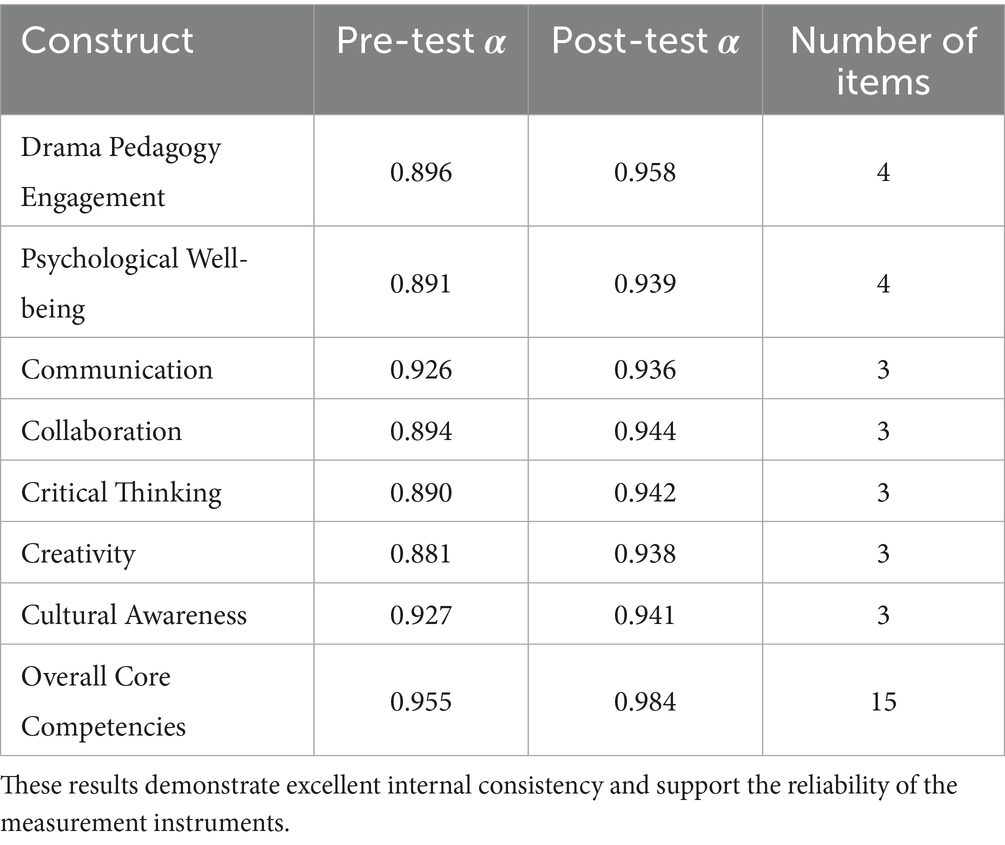Select the Overall Core Competencies cell
This screenshot has width=1005, height=845.
point(103,701)
